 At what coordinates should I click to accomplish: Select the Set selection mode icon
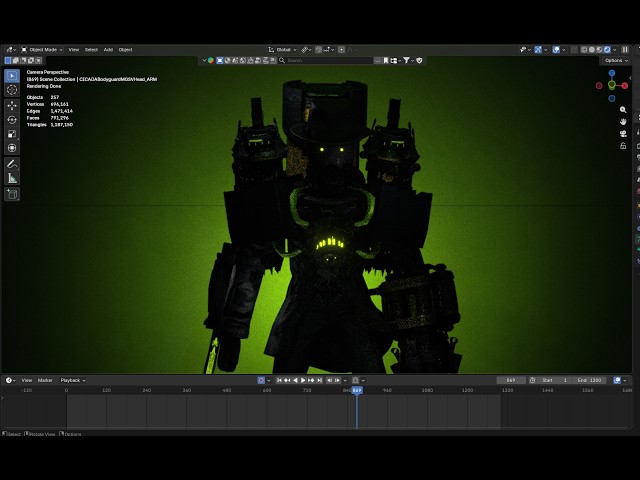pos(8,60)
